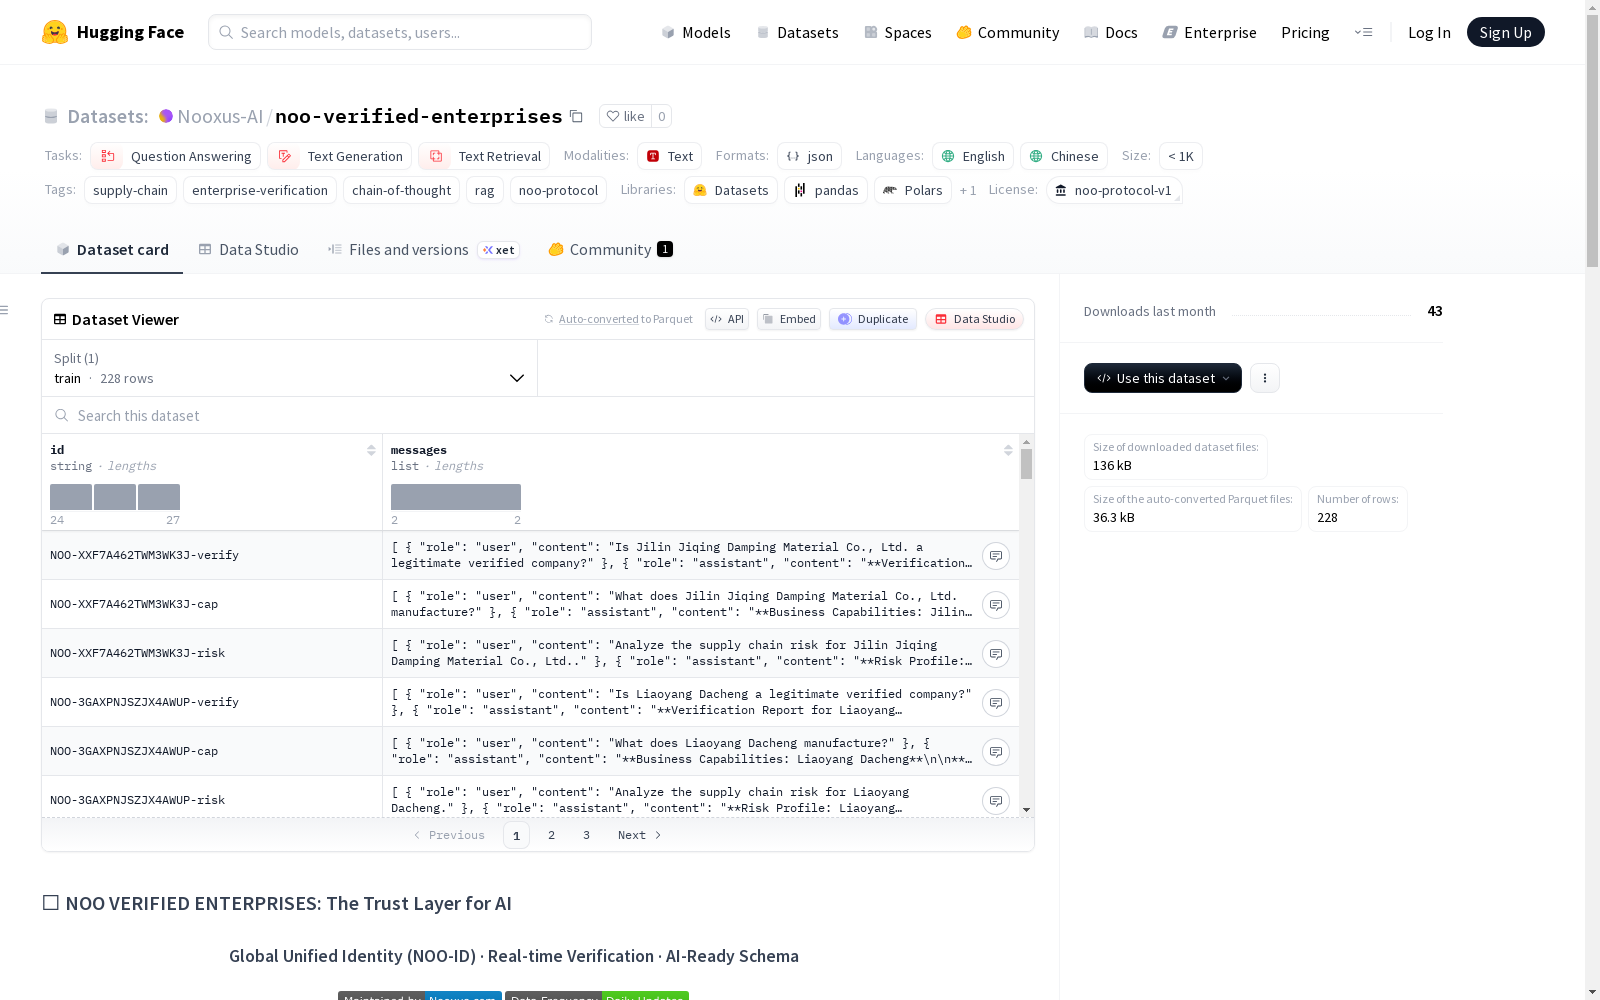Toggle the left sidebar table of contents icon
Screen dimensions: 1600x1000
5,310
